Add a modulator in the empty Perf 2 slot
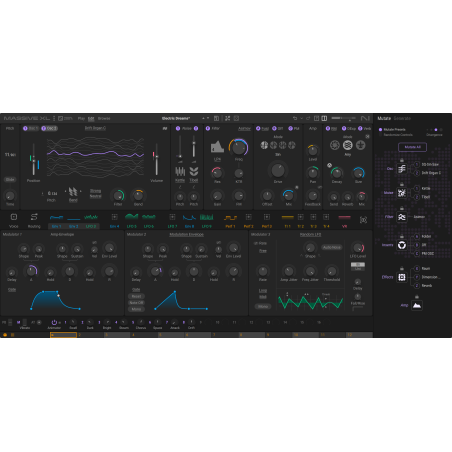The width and height of the screenshot is (452, 452). [248, 217]
